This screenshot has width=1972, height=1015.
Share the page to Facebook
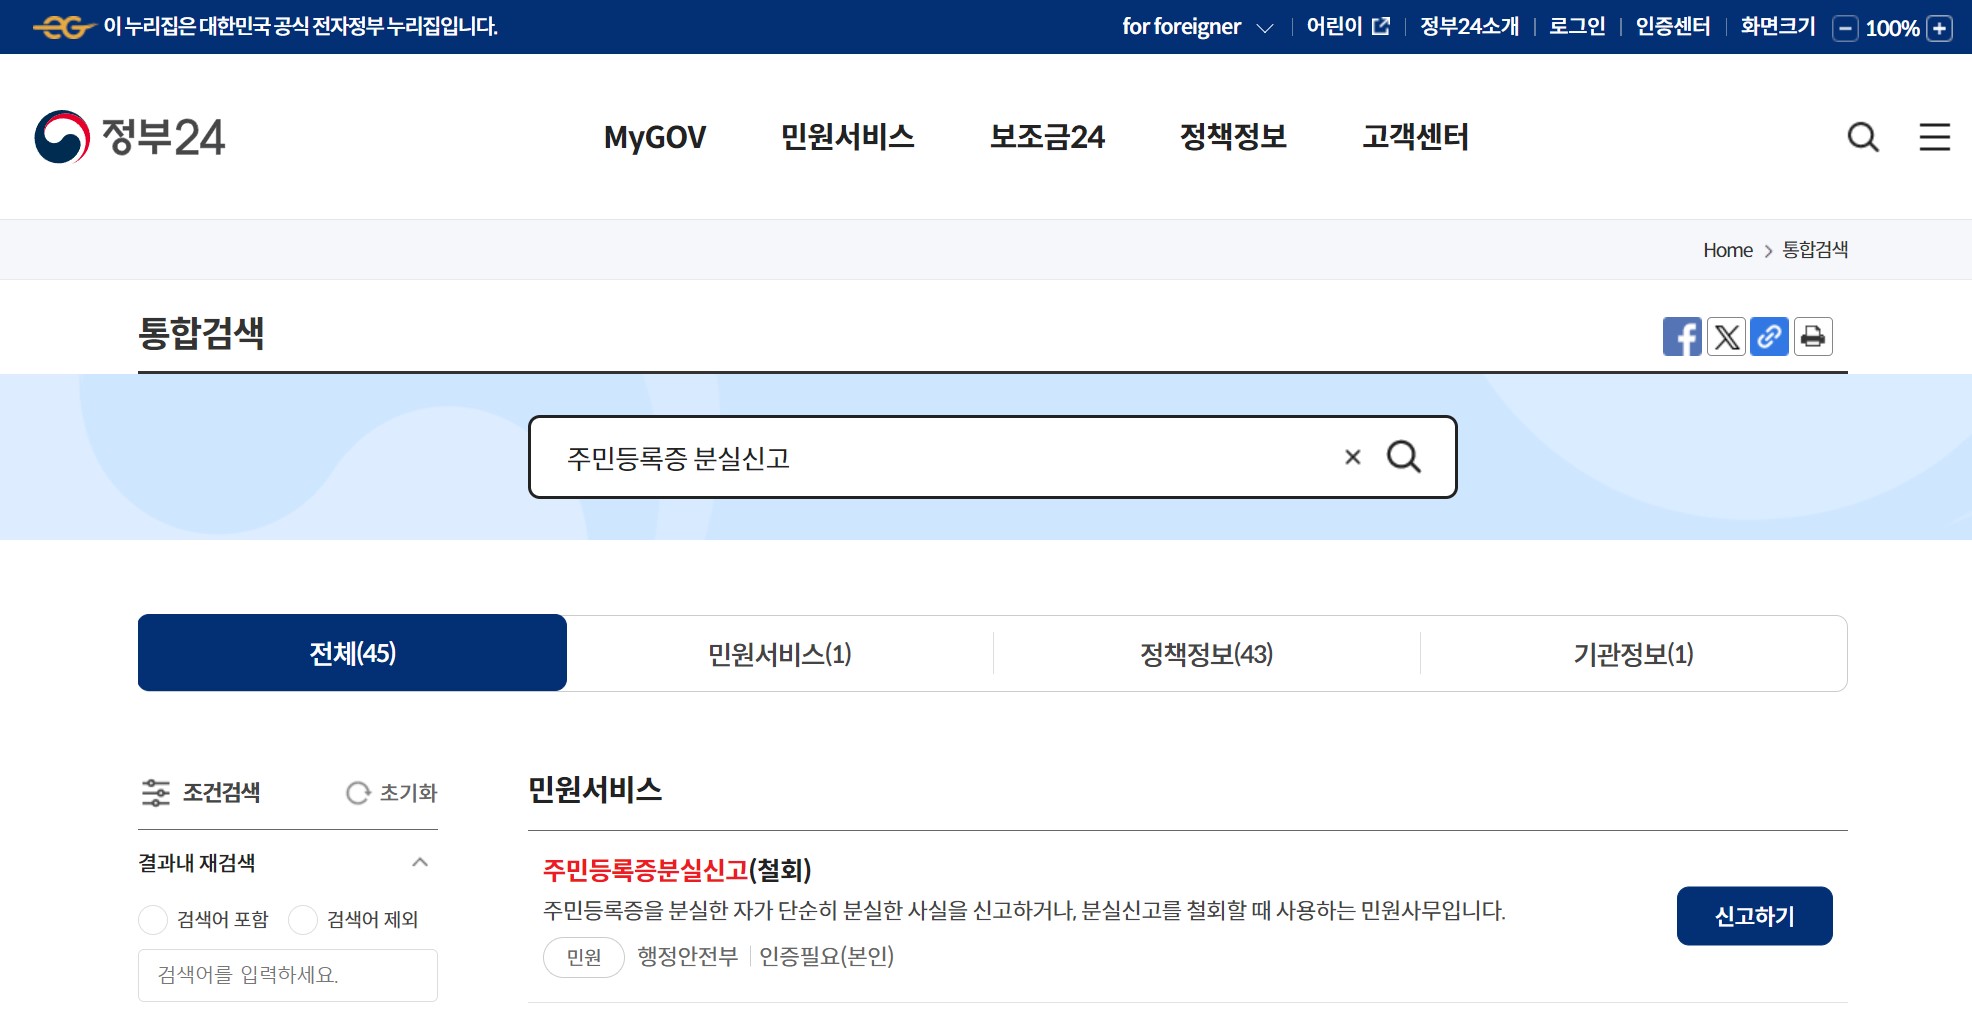[1683, 337]
